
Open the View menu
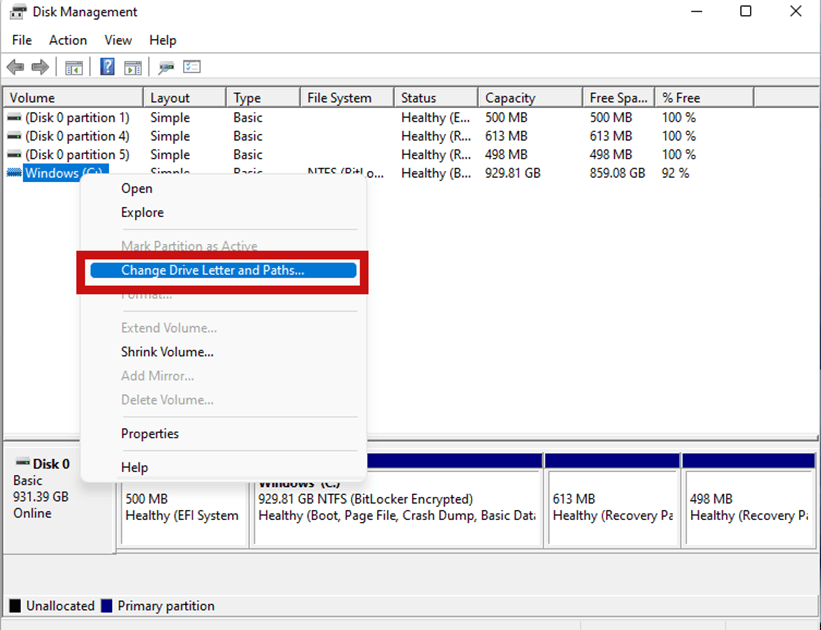[118, 40]
